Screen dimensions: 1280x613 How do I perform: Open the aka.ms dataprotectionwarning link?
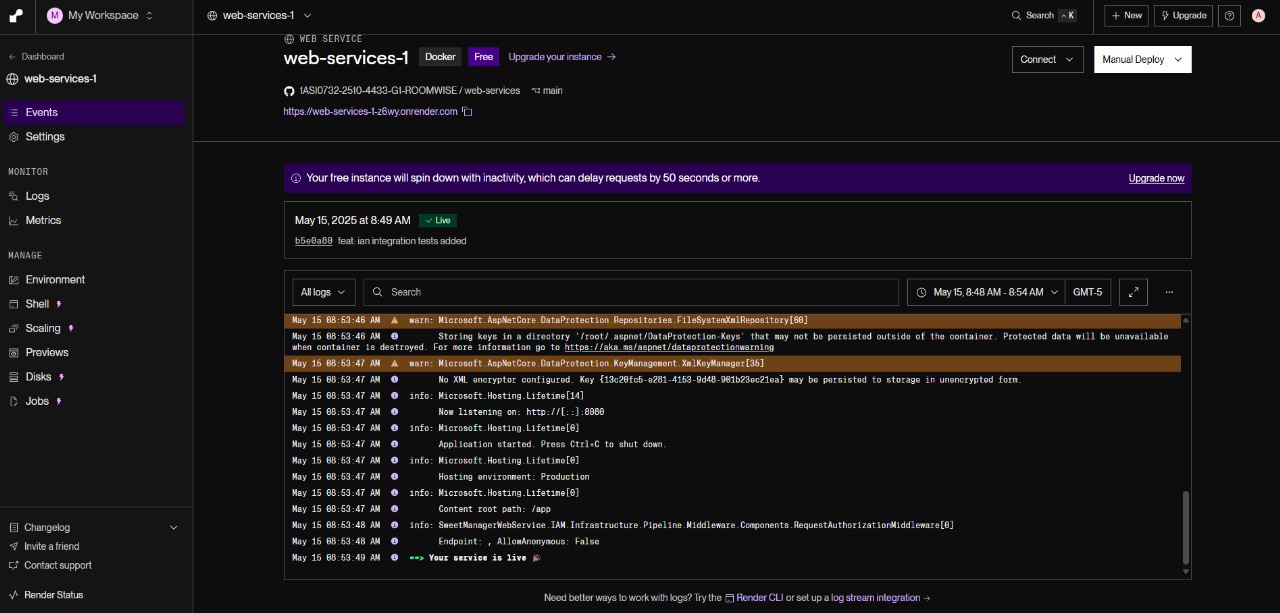669,347
